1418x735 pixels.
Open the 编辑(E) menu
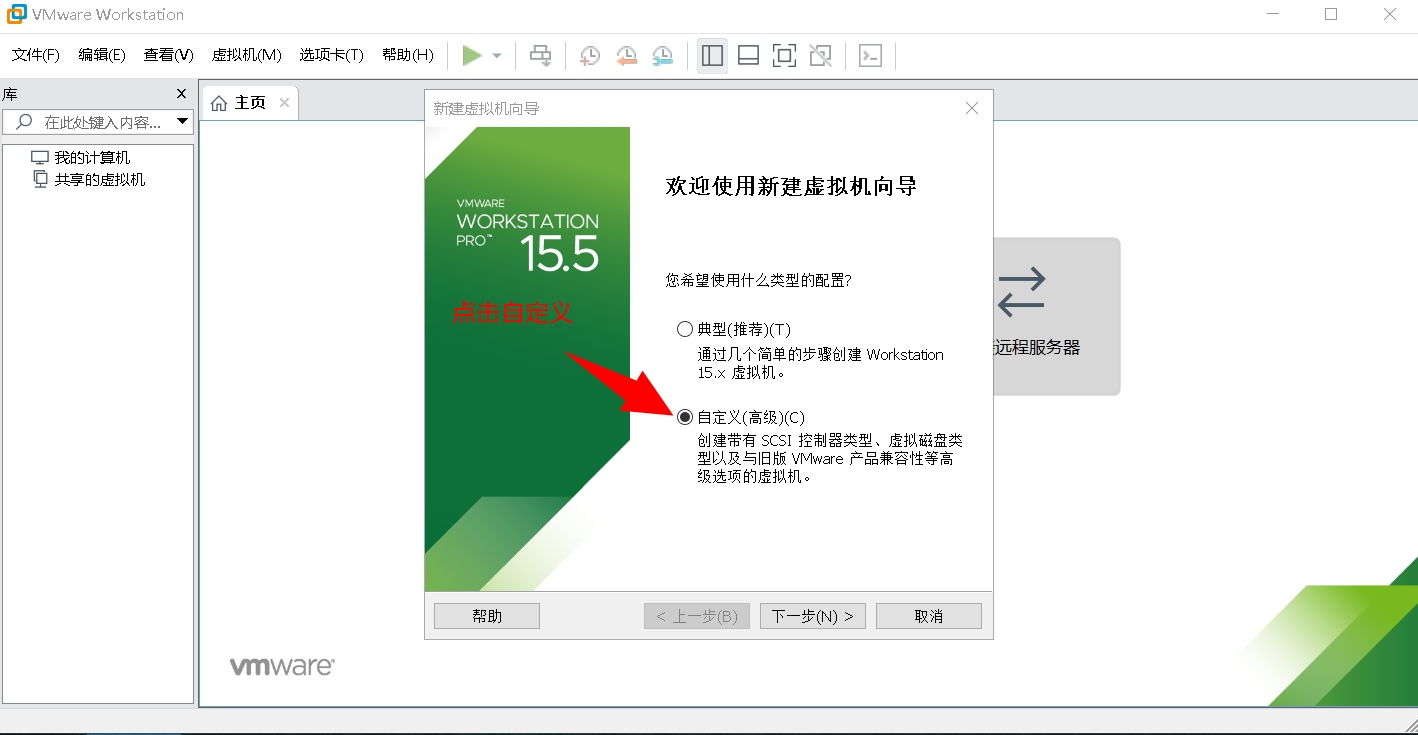[x=102, y=55]
